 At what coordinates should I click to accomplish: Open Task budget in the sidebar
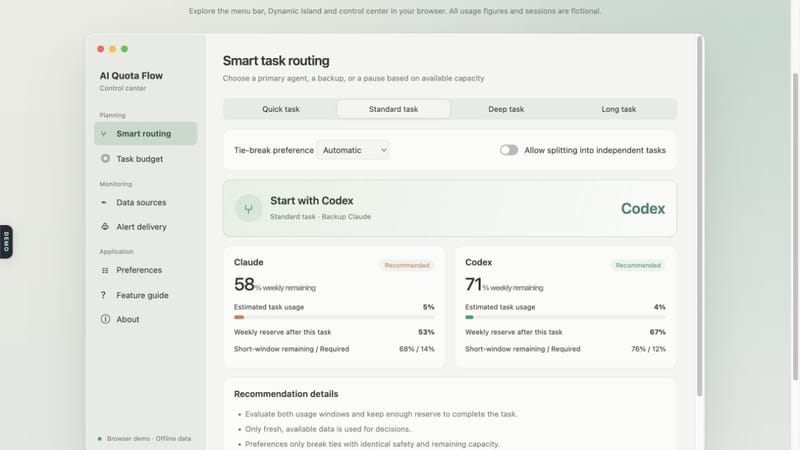point(145,159)
